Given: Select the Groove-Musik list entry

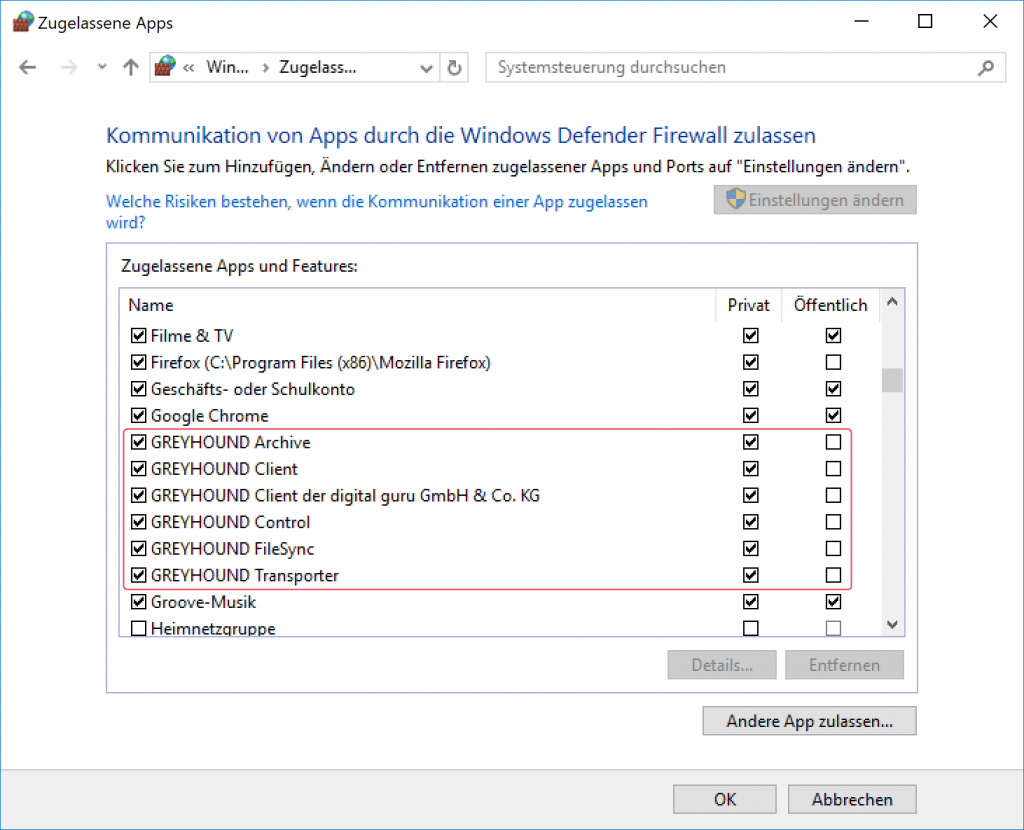Looking at the screenshot, I should point(203,602).
